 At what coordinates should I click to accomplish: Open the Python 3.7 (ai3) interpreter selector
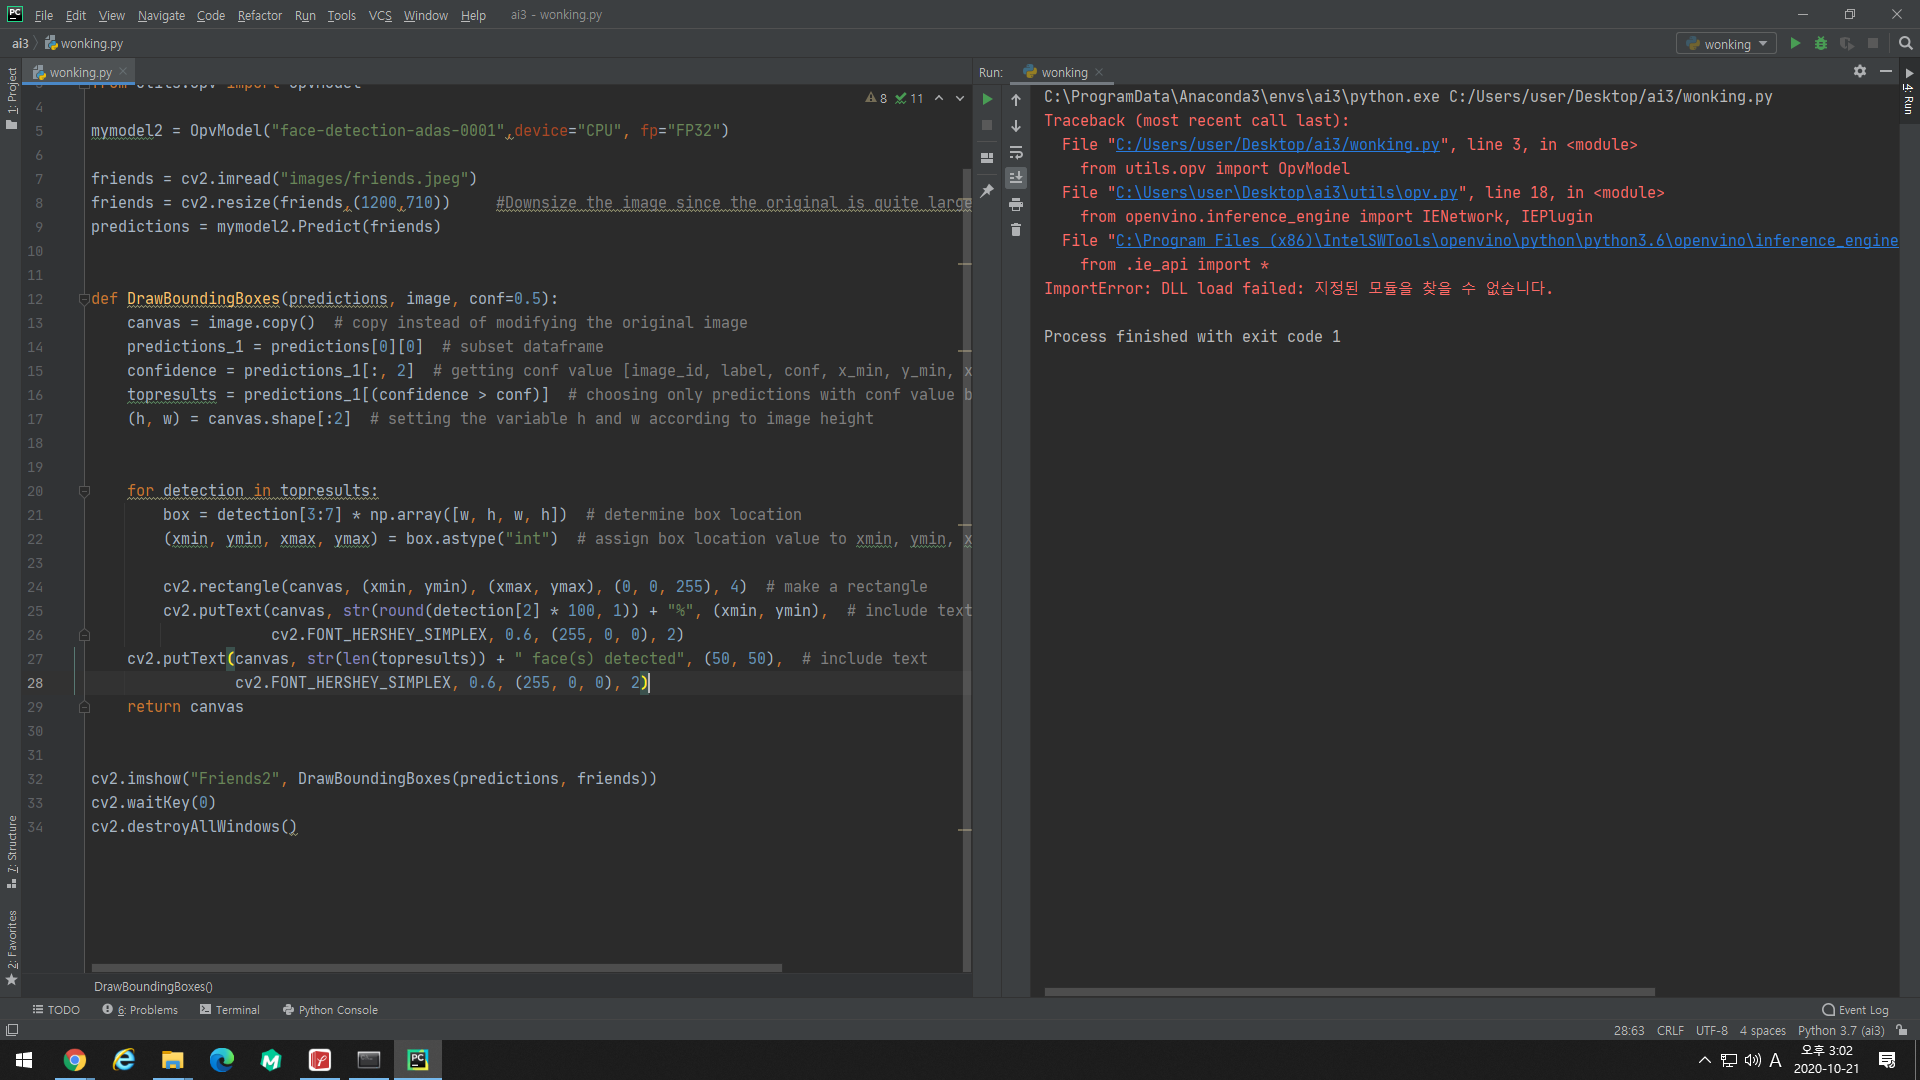tap(1840, 1030)
